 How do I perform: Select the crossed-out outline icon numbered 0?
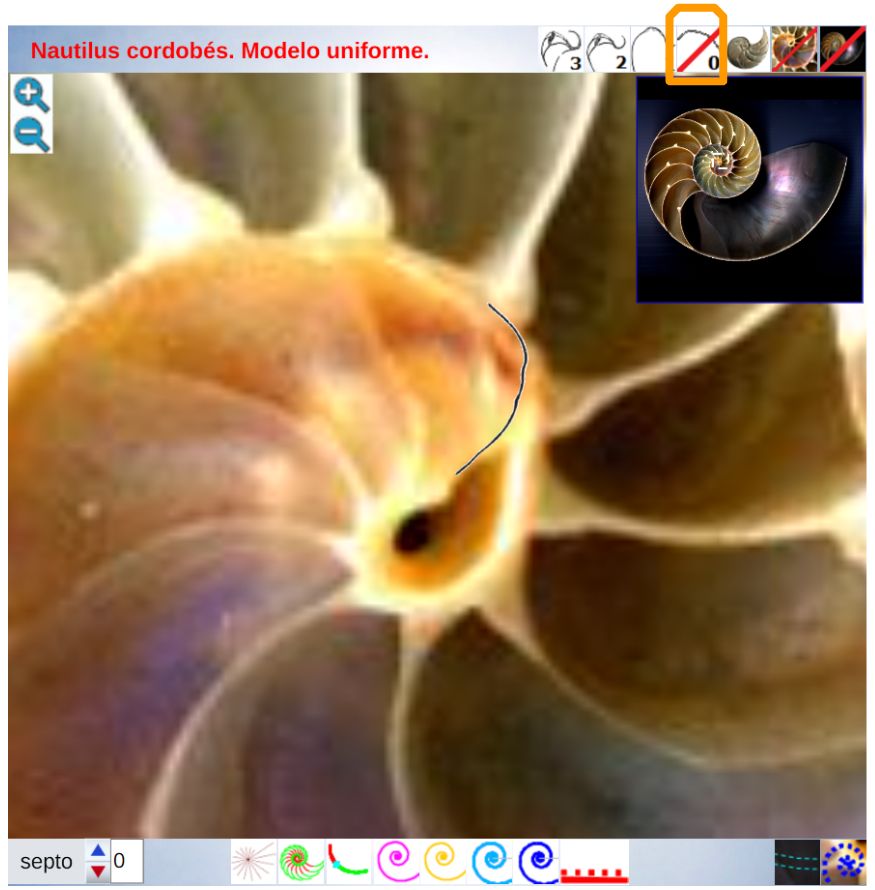[x=698, y=50]
